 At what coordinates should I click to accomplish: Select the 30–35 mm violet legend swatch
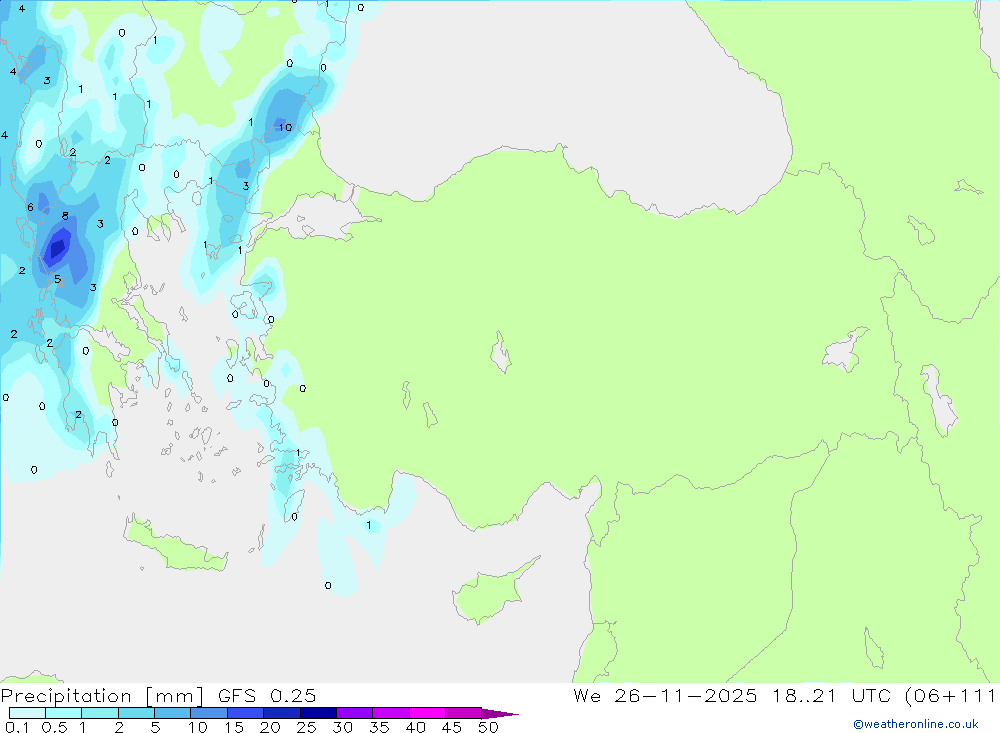(354, 713)
